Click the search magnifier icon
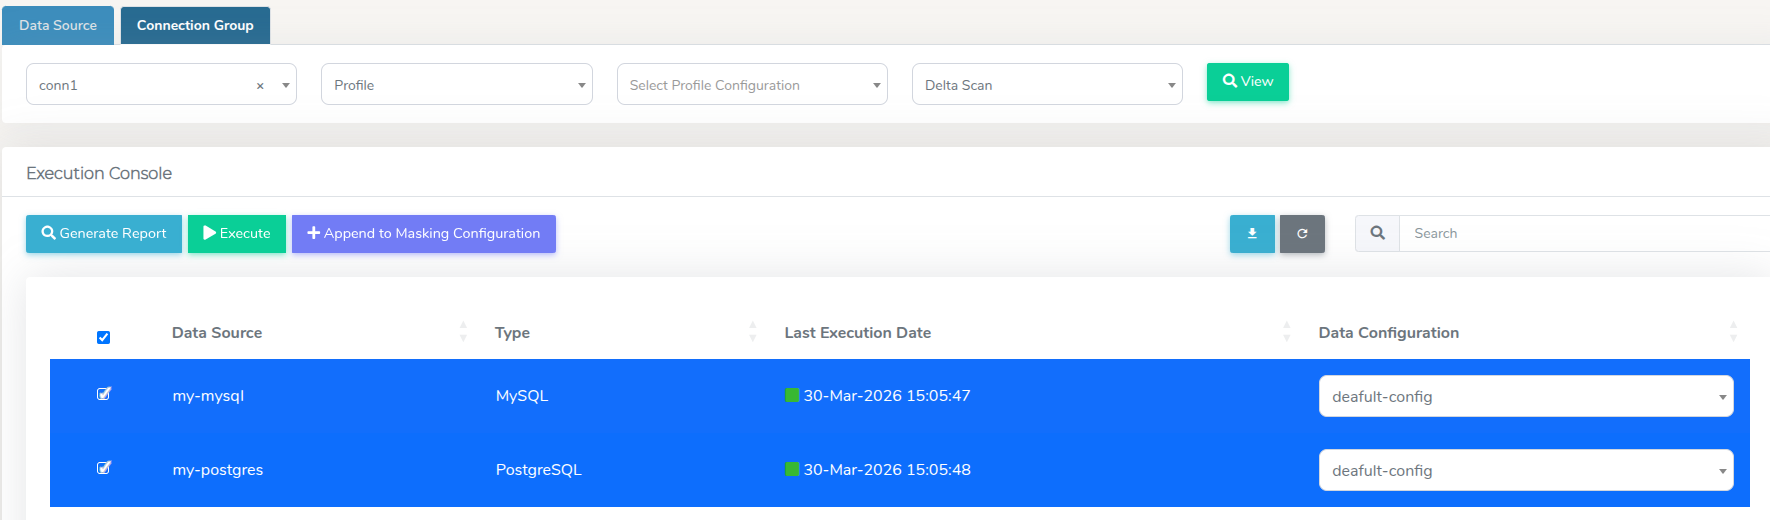The width and height of the screenshot is (1770, 520). pyautogui.click(x=1377, y=233)
